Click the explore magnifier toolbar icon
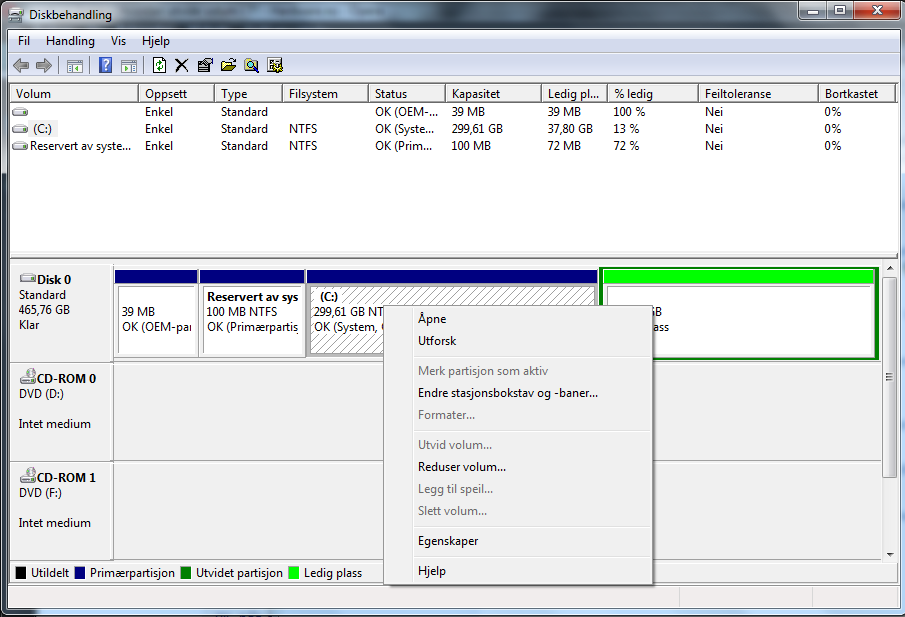This screenshot has height=617, width=905. click(x=252, y=65)
